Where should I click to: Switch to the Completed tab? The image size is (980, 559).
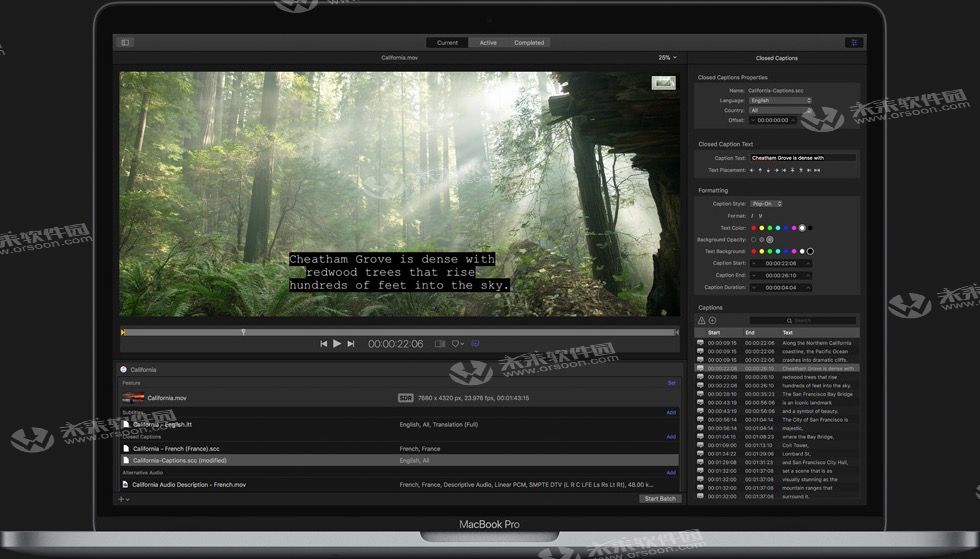pyautogui.click(x=529, y=42)
